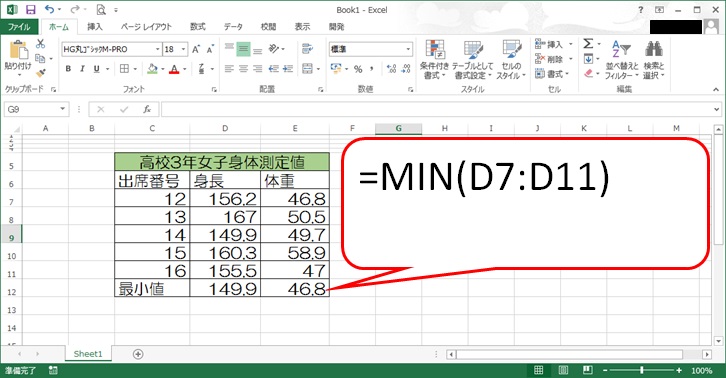Increase the indent level

[x=288, y=69]
